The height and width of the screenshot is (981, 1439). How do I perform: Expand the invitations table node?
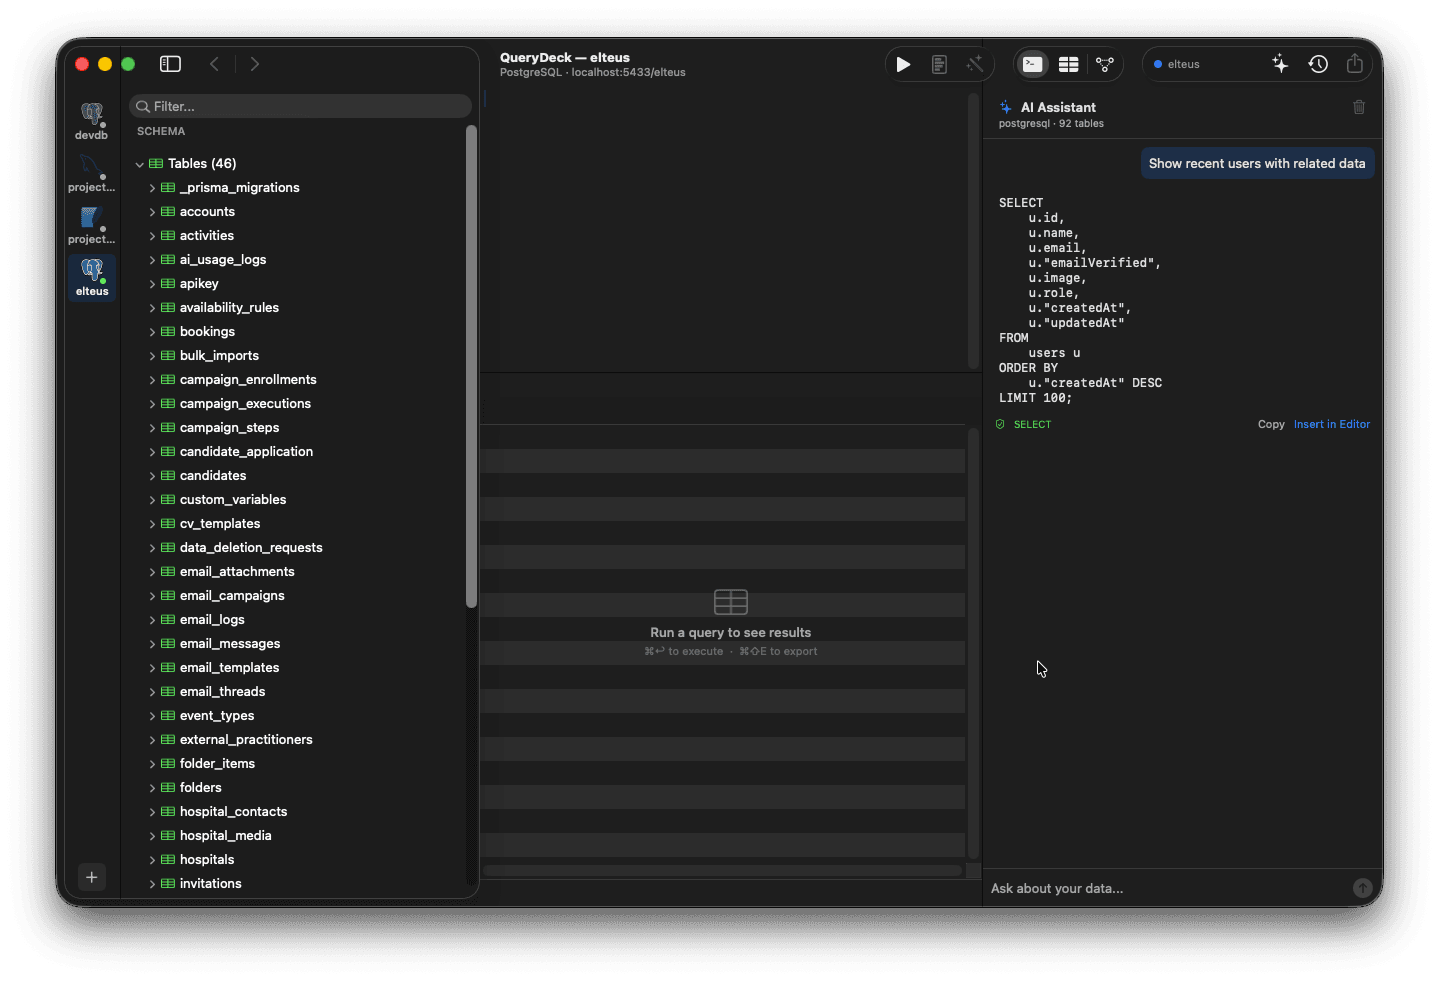tap(152, 884)
